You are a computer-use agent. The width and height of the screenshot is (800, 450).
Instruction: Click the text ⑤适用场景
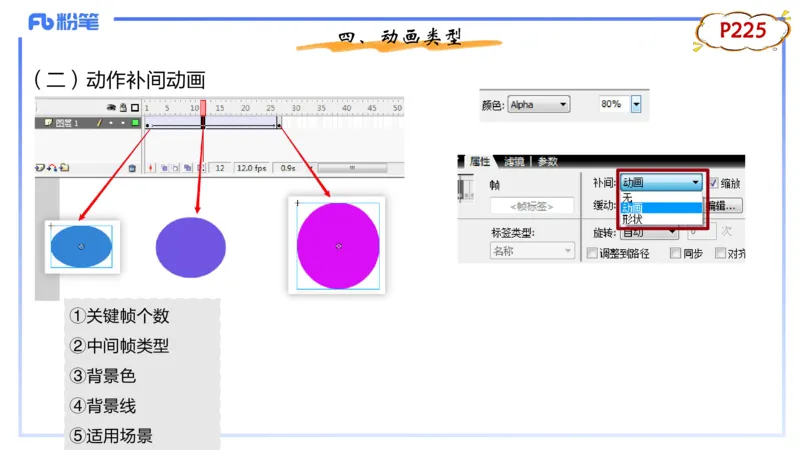click(111, 436)
